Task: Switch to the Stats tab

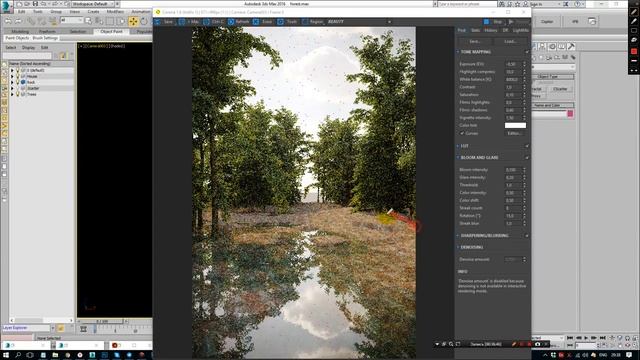Action: pyautogui.click(x=476, y=30)
